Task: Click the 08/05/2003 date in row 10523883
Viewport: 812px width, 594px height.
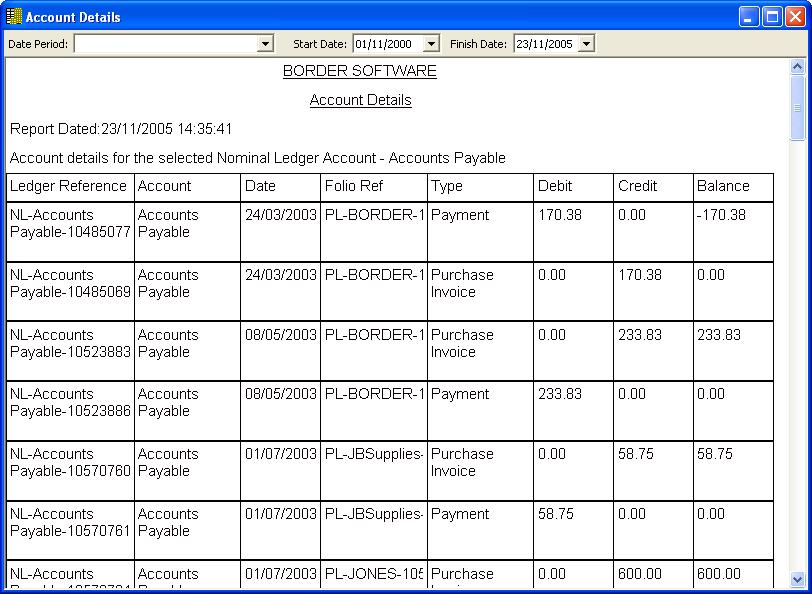Action: point(281,335)
